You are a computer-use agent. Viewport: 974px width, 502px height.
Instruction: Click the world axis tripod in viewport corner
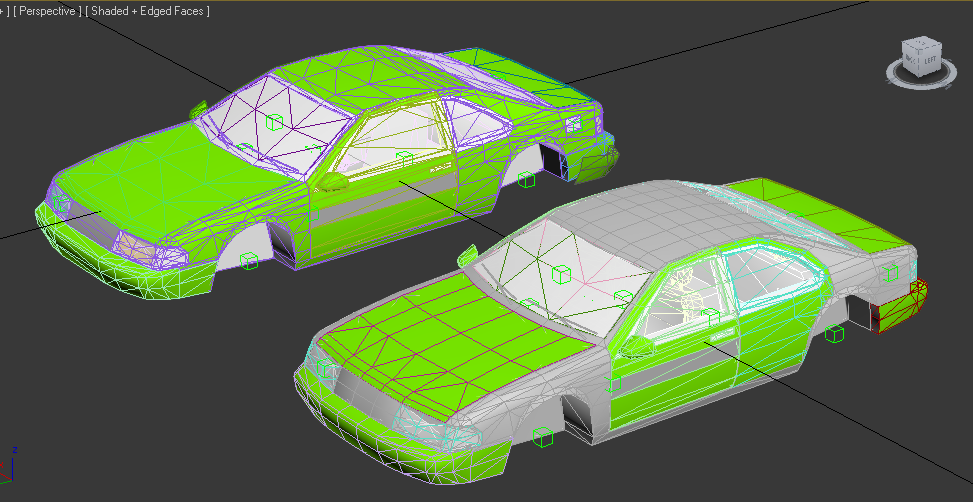10,464
